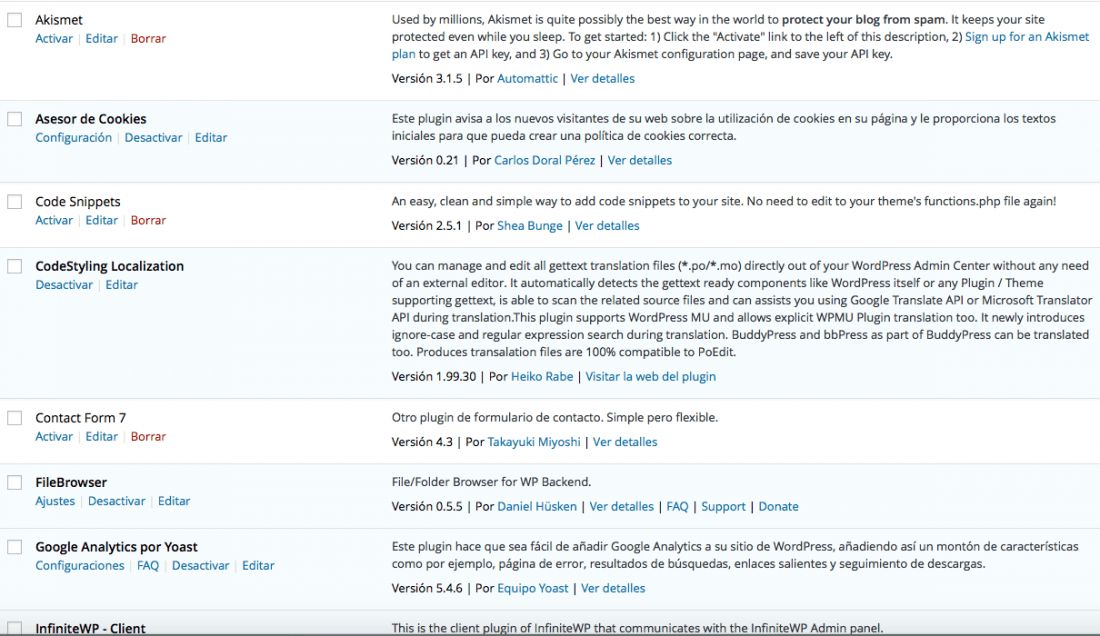This screenshot has width=1100, height=636.
Task: Click the Akismet plugin title
Action: pos(59,20)
